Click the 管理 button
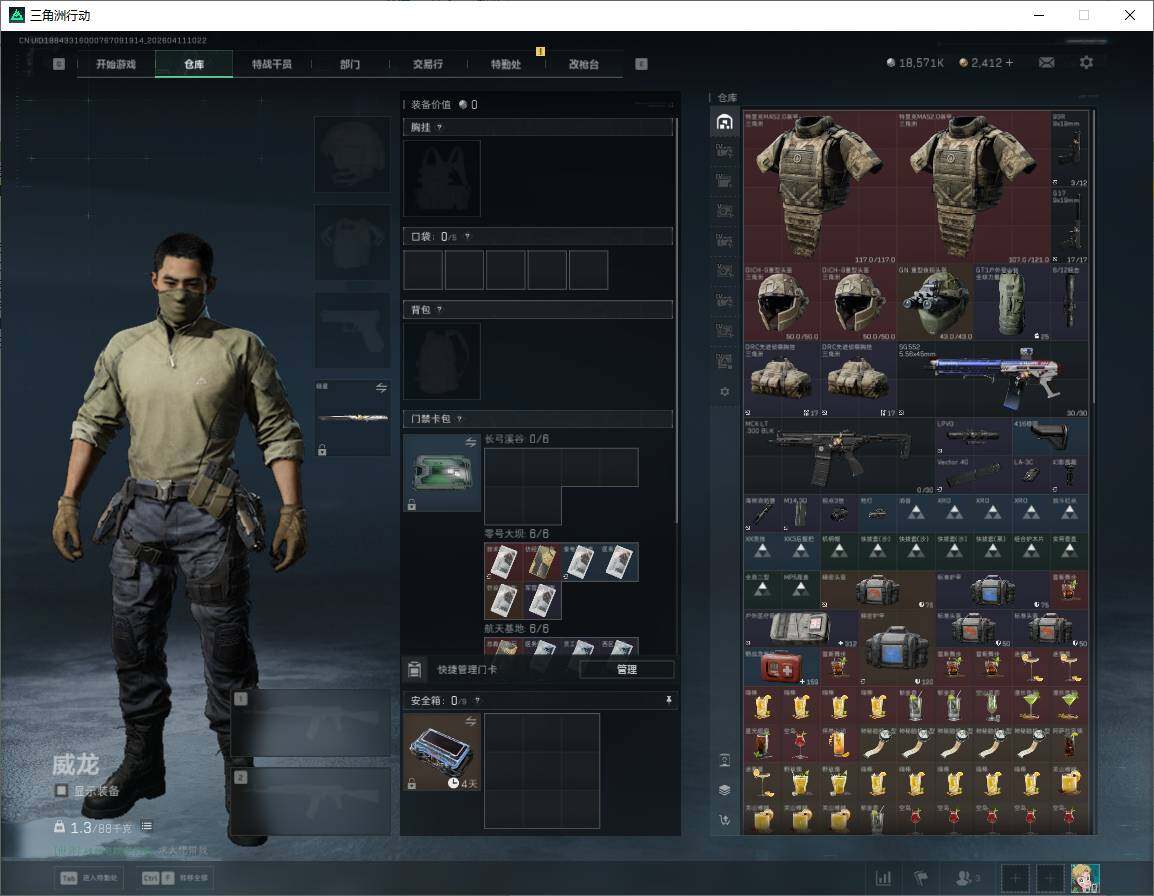The image size is (1154, 896). coord(626,669)
